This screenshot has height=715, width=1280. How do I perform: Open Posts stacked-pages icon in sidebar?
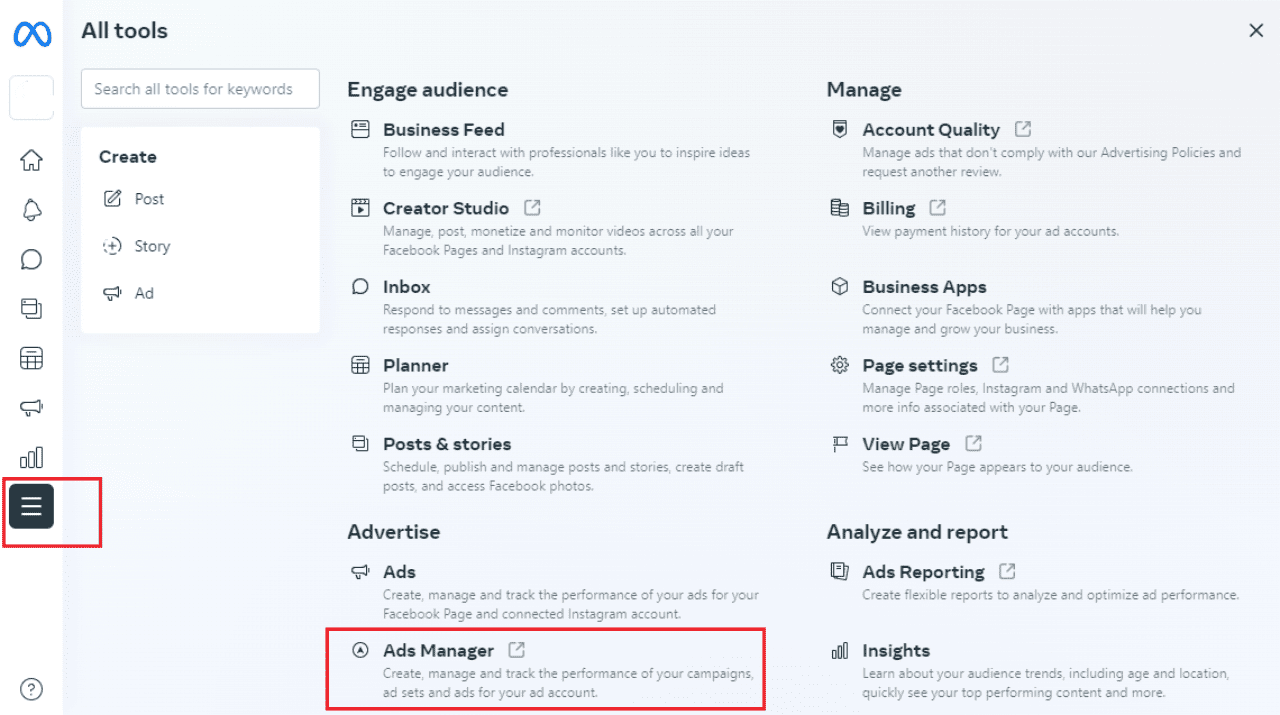[32, 309]
